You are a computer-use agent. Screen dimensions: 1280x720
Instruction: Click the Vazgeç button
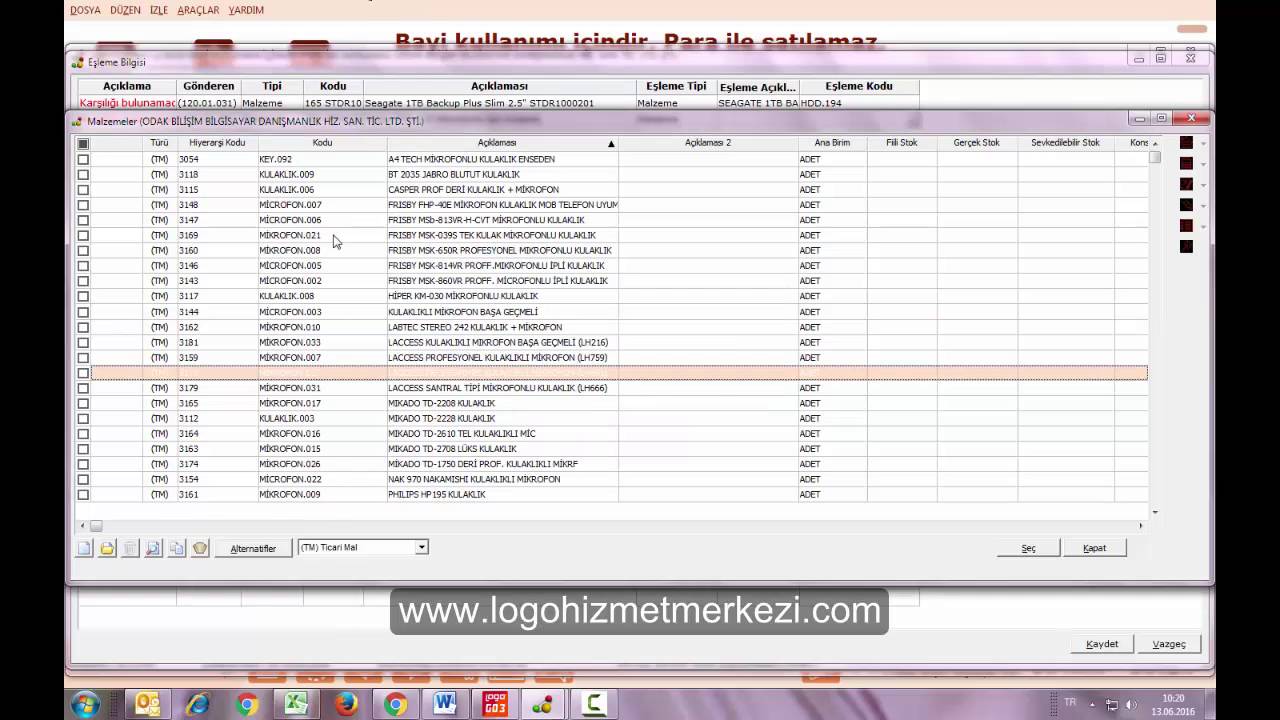(x=1169, y=644)
